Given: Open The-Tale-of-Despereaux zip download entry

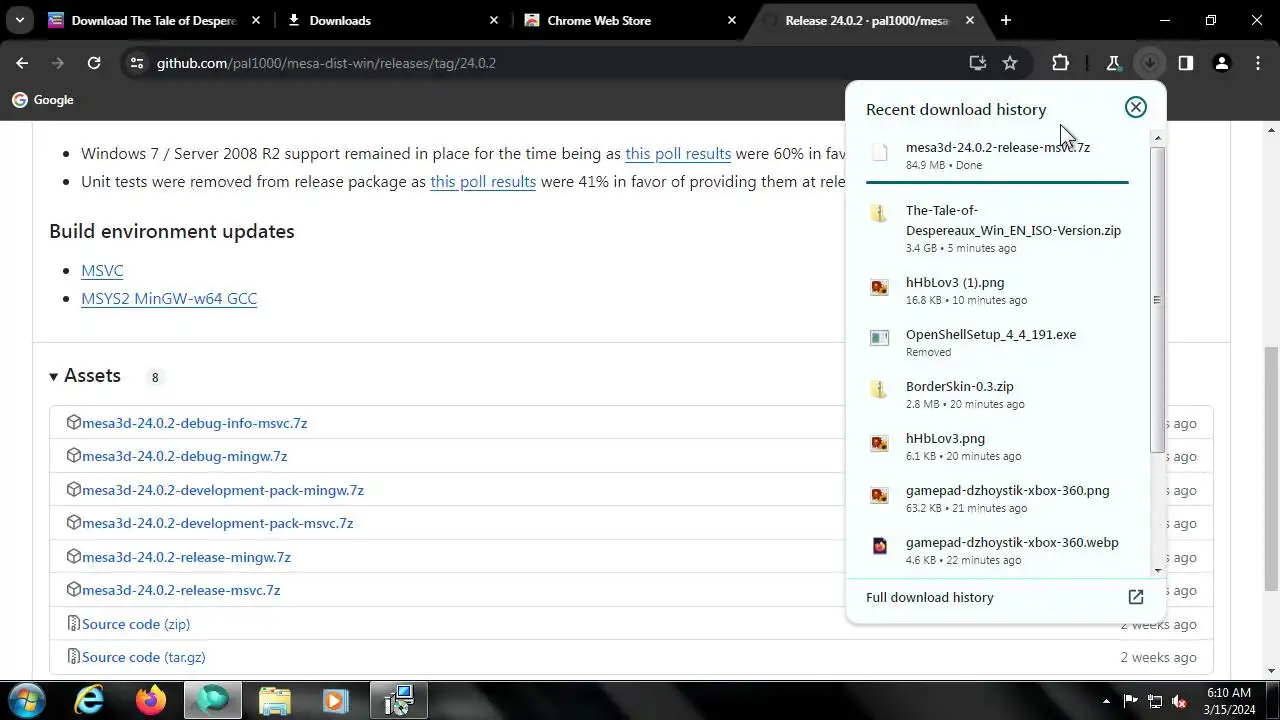Looking at the screenshot, I should tap(997, 229).
